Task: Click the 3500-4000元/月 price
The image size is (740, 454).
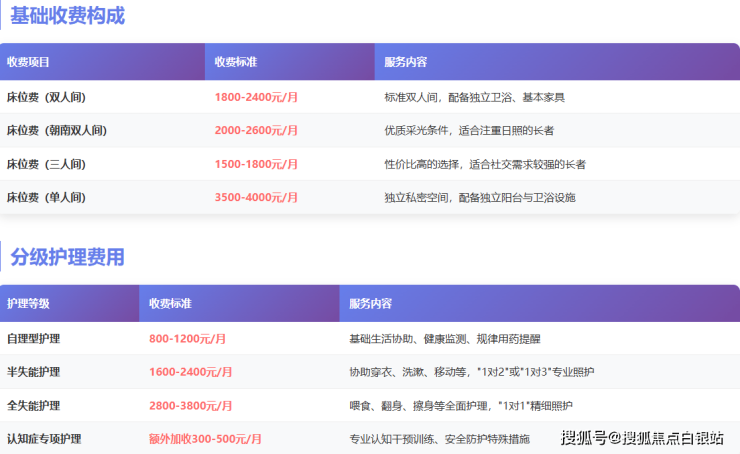Action: tap(257, 197)
